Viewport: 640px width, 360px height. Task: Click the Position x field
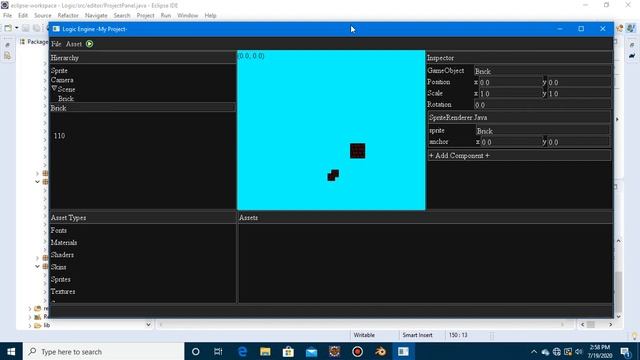(510, 82)
